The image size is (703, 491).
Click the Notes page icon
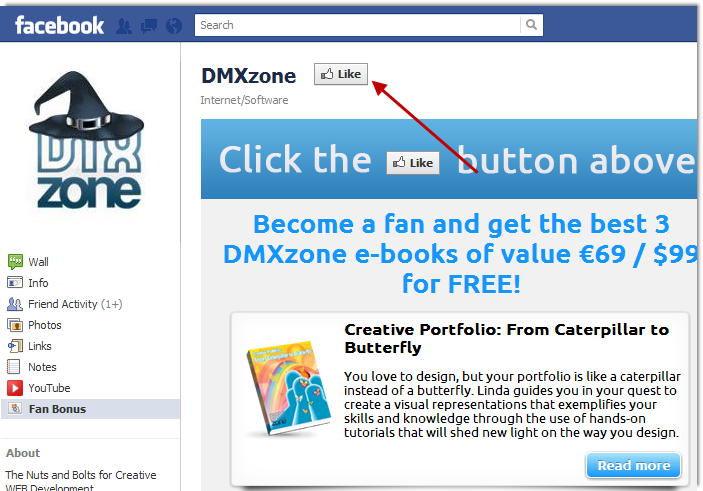pyautogui.click(x=14, y=367)
